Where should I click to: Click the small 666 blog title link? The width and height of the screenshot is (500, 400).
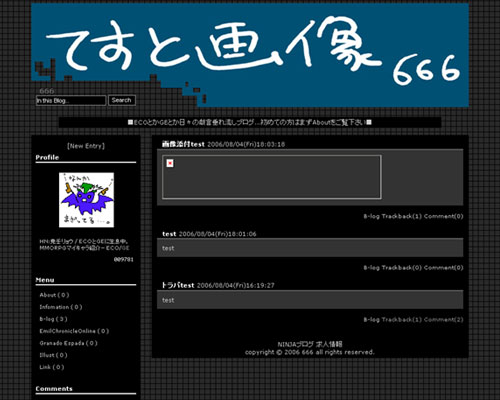tap(47, 91)
